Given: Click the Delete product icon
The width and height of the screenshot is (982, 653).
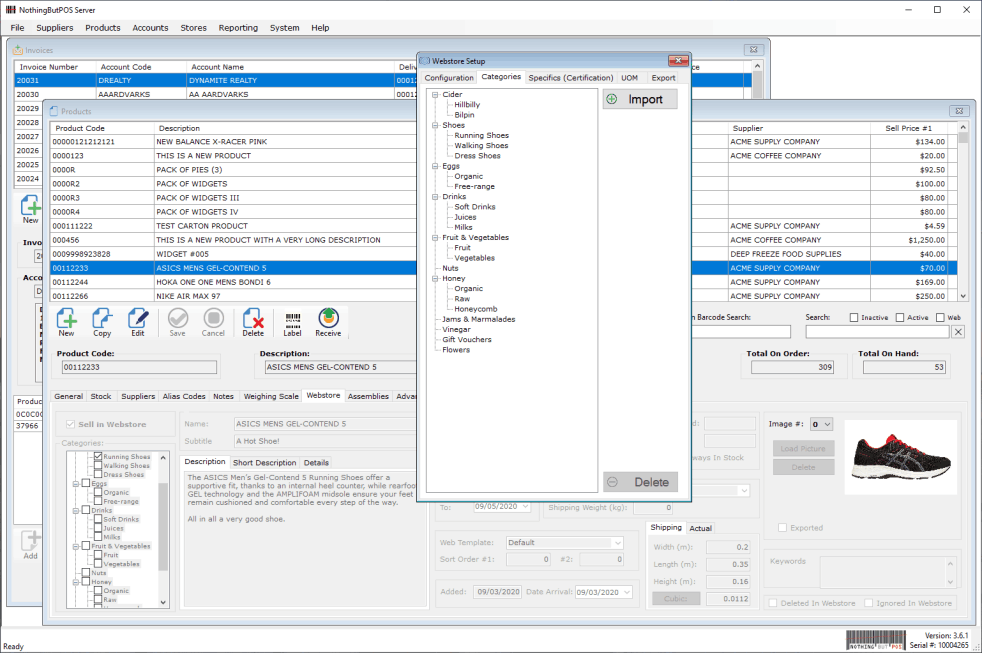Looking at the screenshot, I should (x=254, y=322).
